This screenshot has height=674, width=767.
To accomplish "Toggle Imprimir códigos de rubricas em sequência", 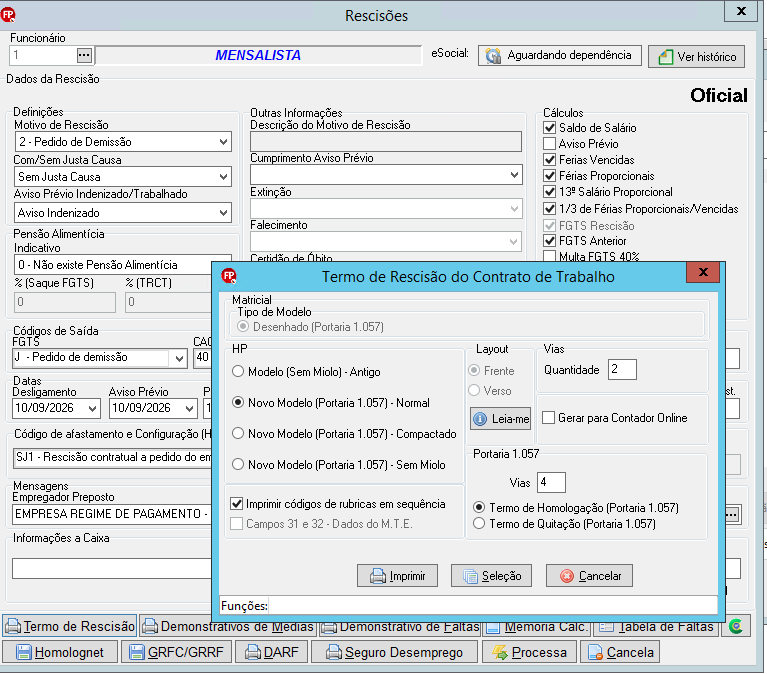I will pos(237,504).
